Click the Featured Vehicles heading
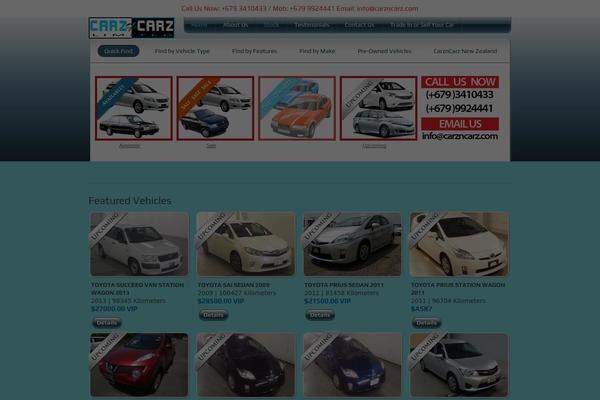Image resolution: width=600 pixels, height=400 pixels. point(130,201)
